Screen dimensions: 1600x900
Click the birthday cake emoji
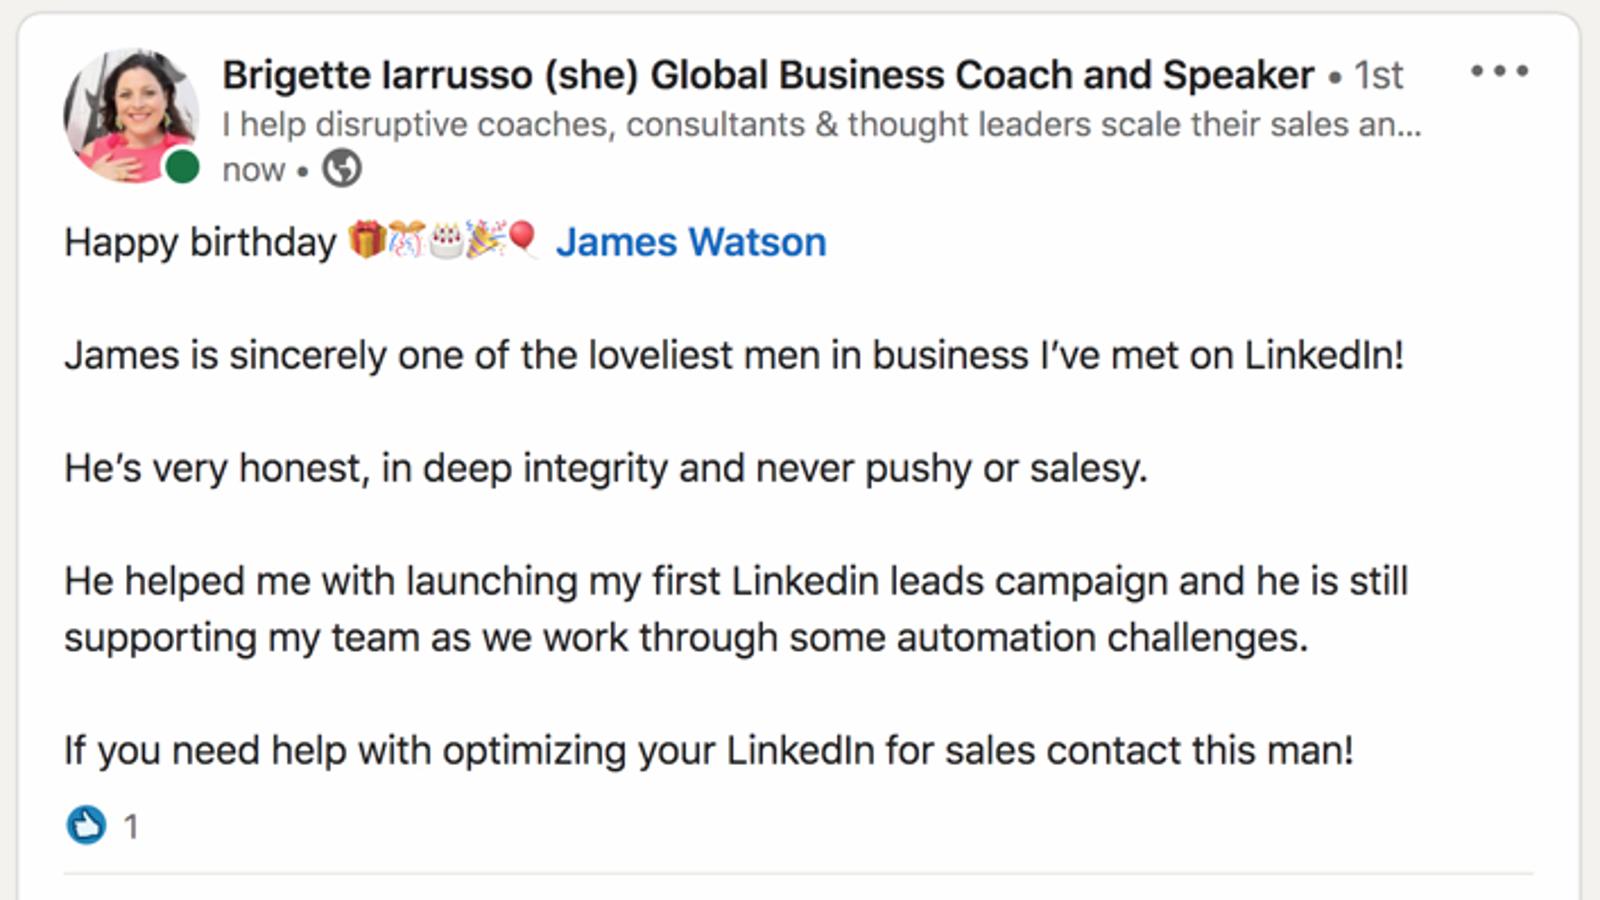click(446, 241)
